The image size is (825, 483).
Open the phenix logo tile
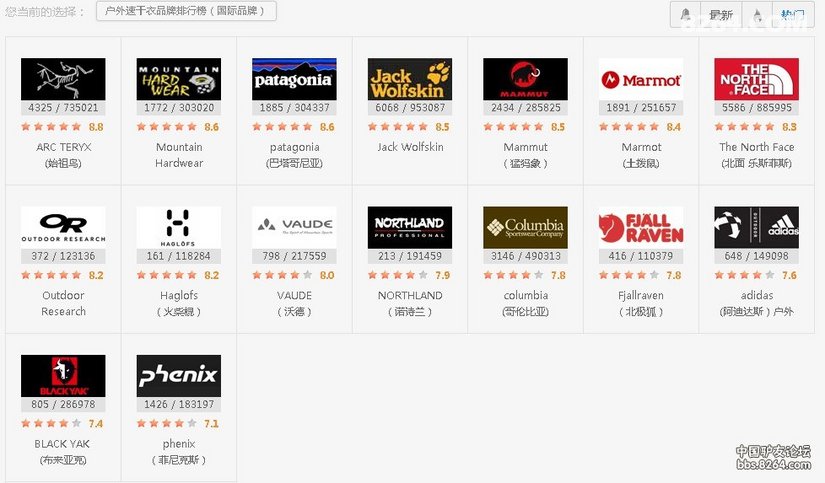click(179, 376)
